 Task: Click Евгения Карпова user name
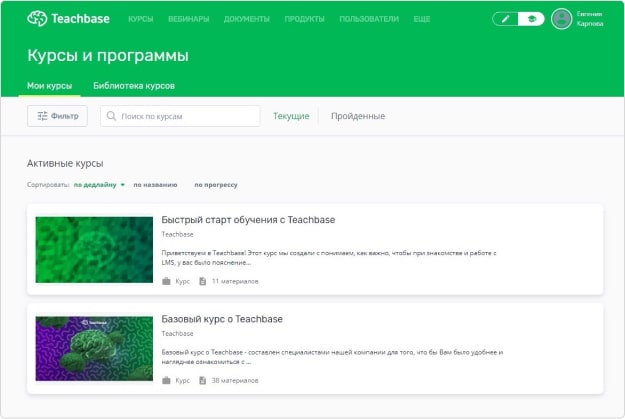click(590, 19)
